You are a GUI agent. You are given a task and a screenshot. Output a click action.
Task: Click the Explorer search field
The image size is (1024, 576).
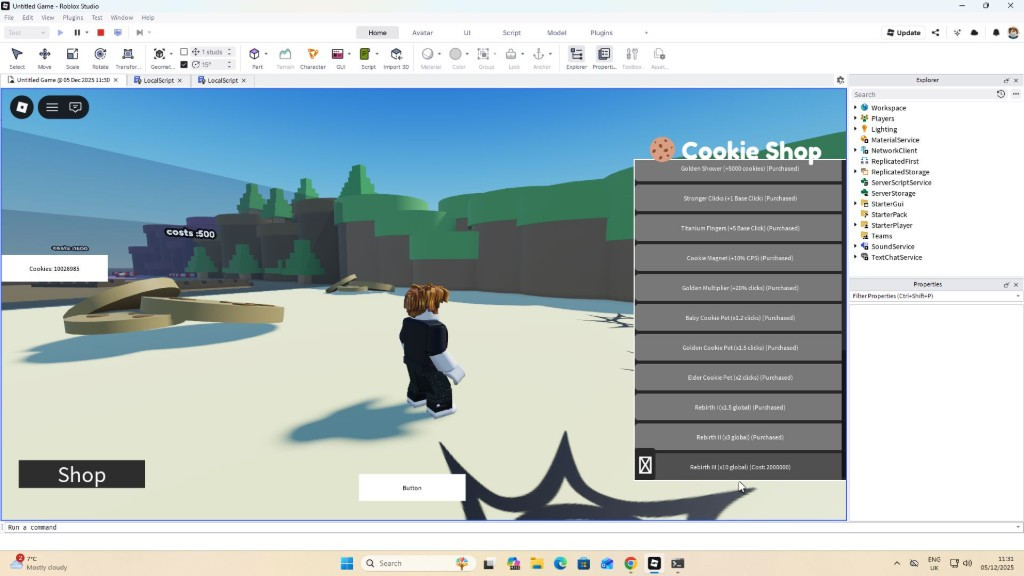(x=920, y=94)
